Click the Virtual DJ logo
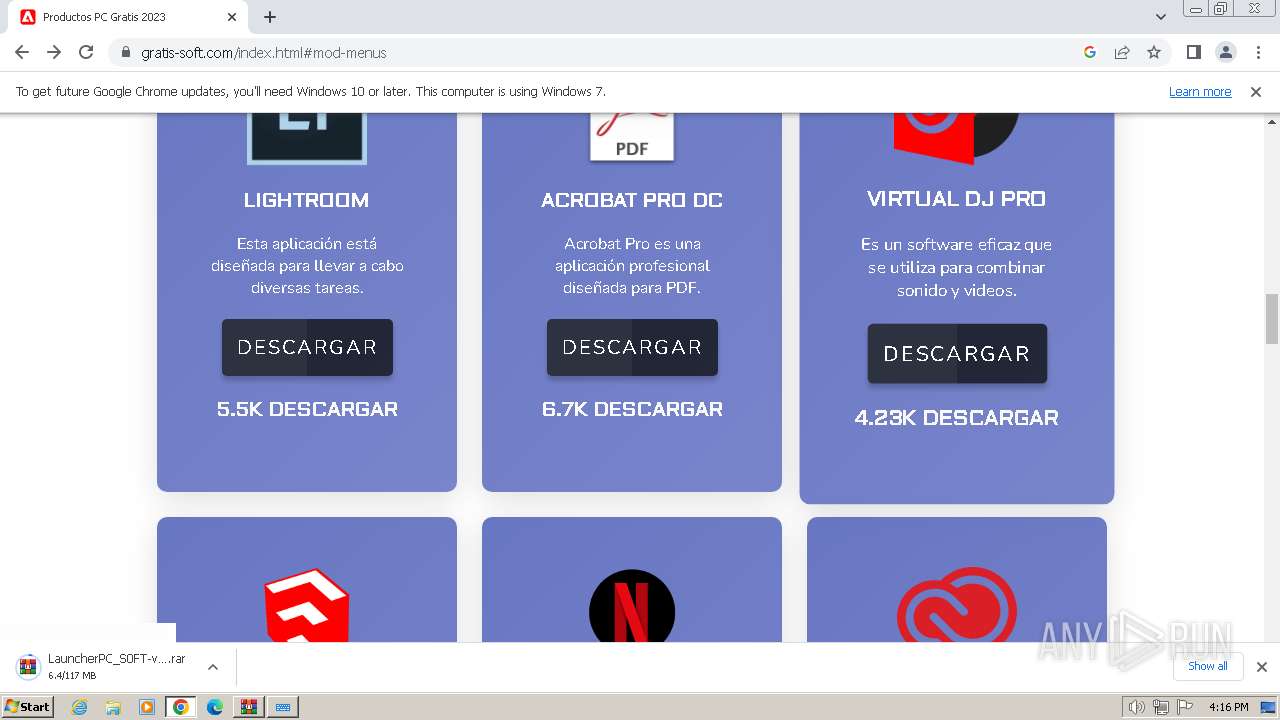The width and height of the screenshot is (1280, 720). pyautogui.click(x=956, y=138)
